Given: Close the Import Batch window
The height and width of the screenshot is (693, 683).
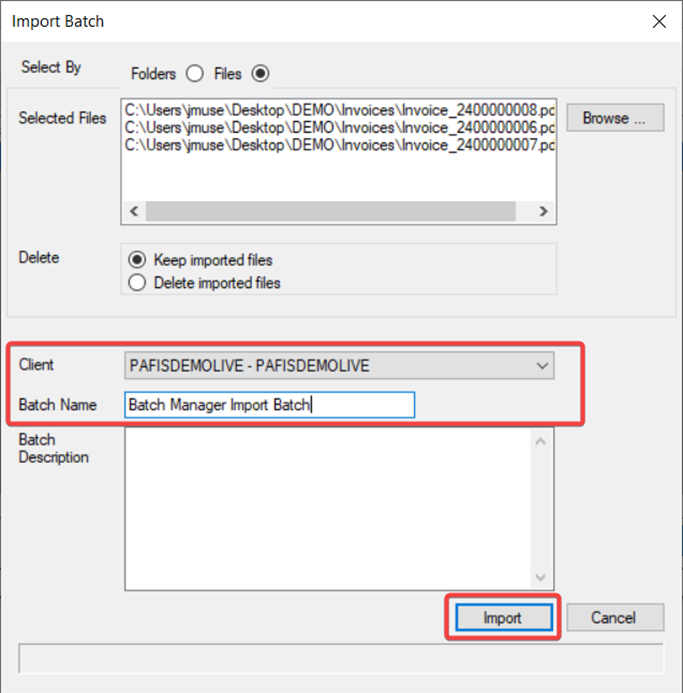Looking at the screenshot, I should coord(657,21).
